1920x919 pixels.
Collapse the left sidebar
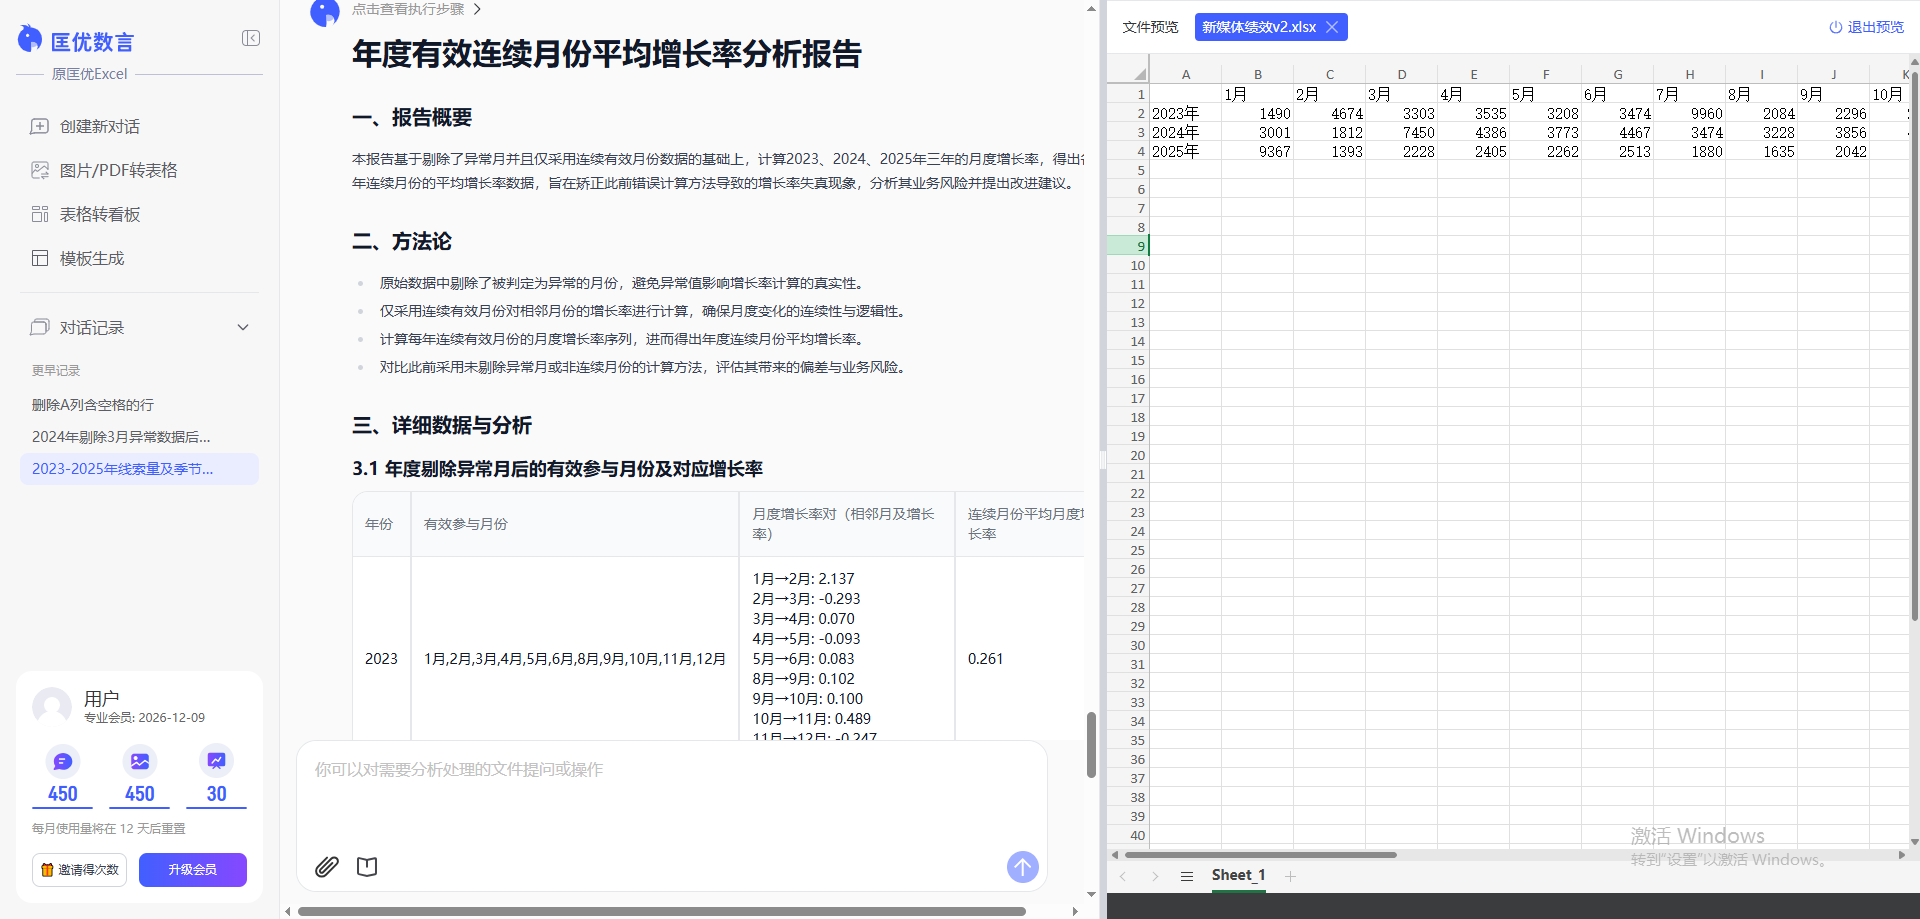pyautogui.click(x=251, y=38)
